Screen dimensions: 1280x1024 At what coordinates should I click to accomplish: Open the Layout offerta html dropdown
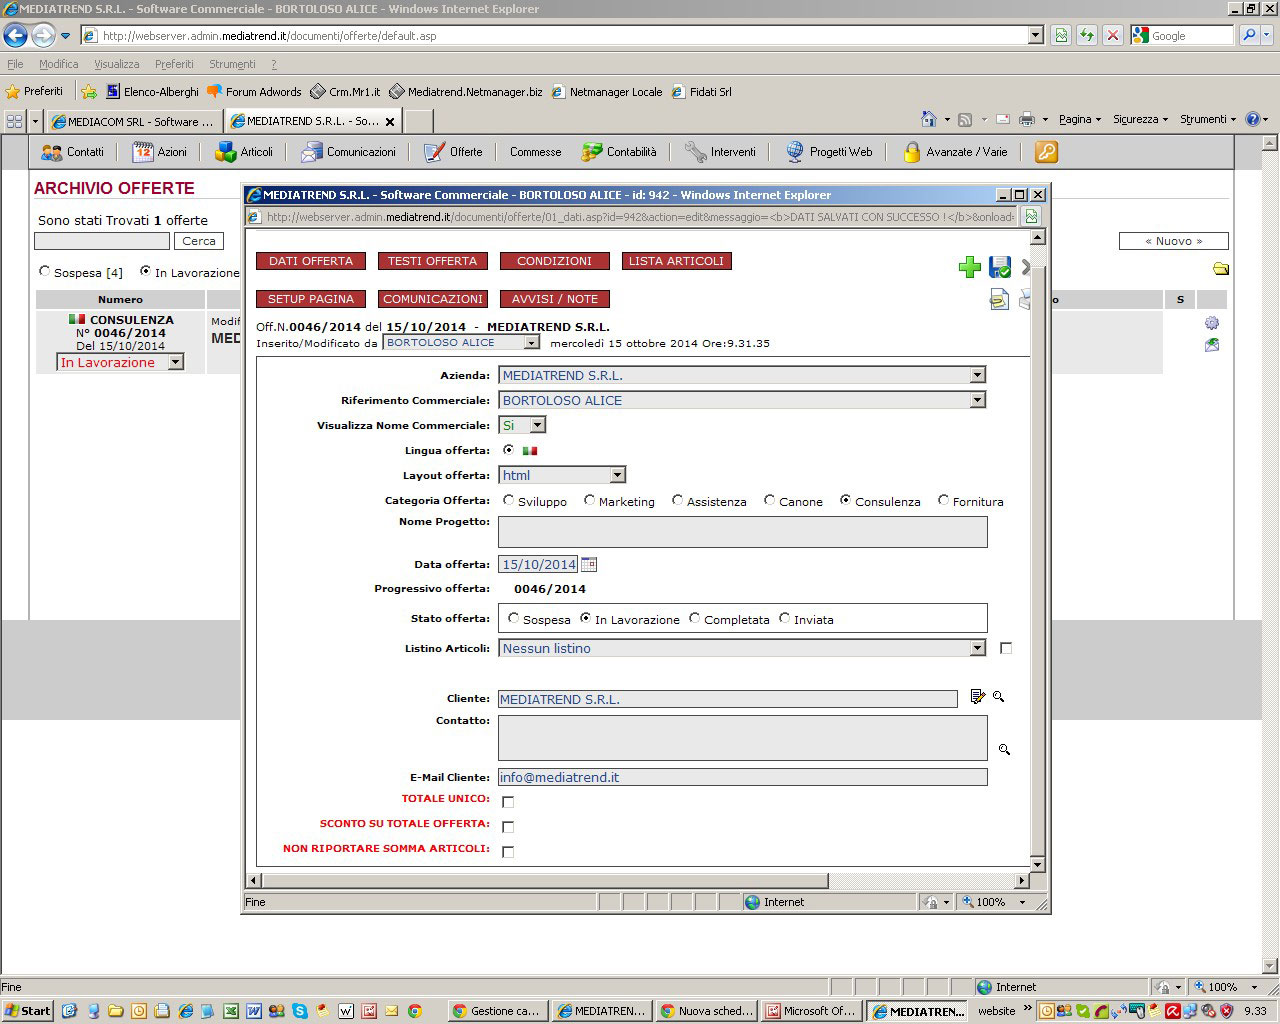point(617,476)
